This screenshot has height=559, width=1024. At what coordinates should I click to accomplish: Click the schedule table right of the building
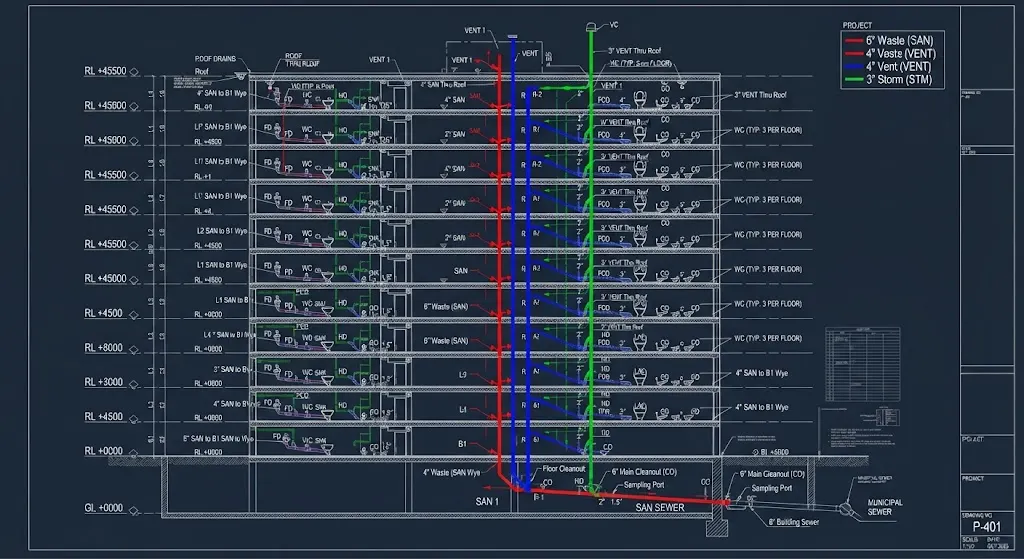pyautogui.click(x=862, y=364)
